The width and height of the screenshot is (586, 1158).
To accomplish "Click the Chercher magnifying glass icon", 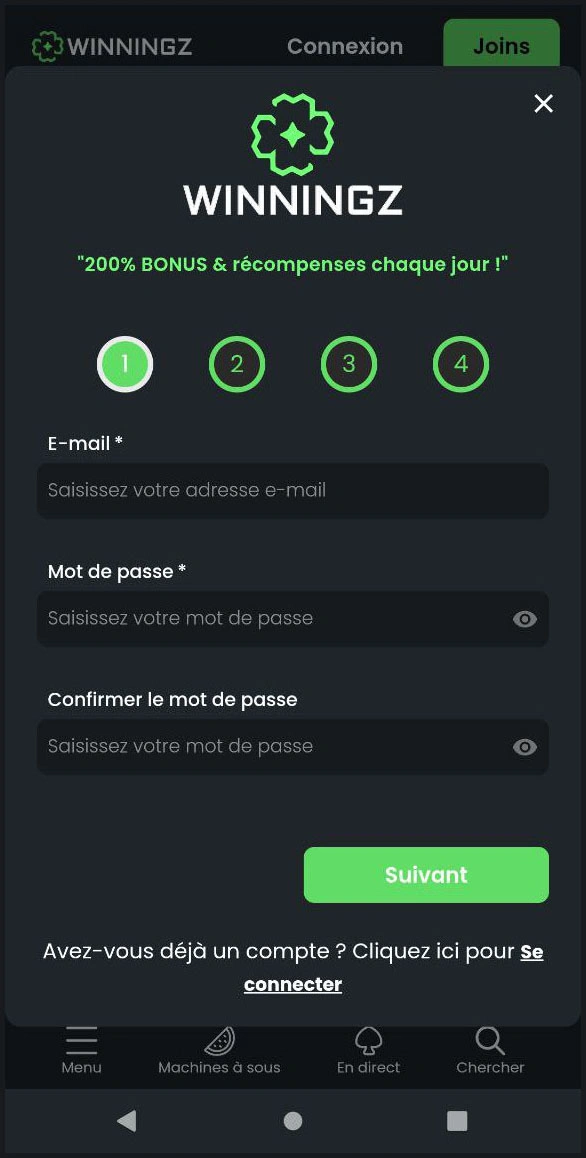I will (489, 1040).
